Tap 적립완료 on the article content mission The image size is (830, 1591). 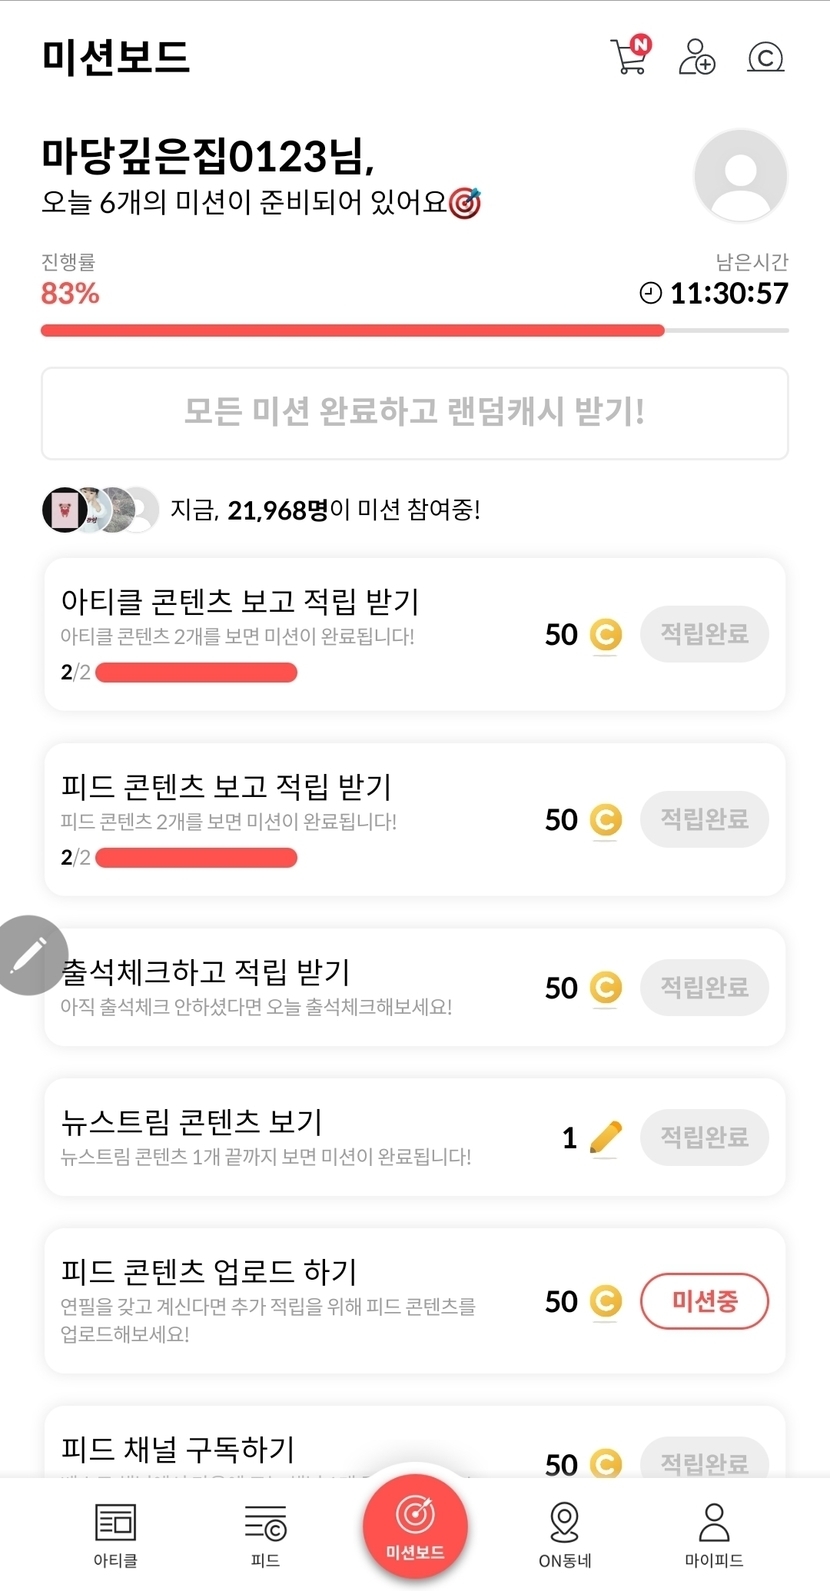(x=704, y=634)
